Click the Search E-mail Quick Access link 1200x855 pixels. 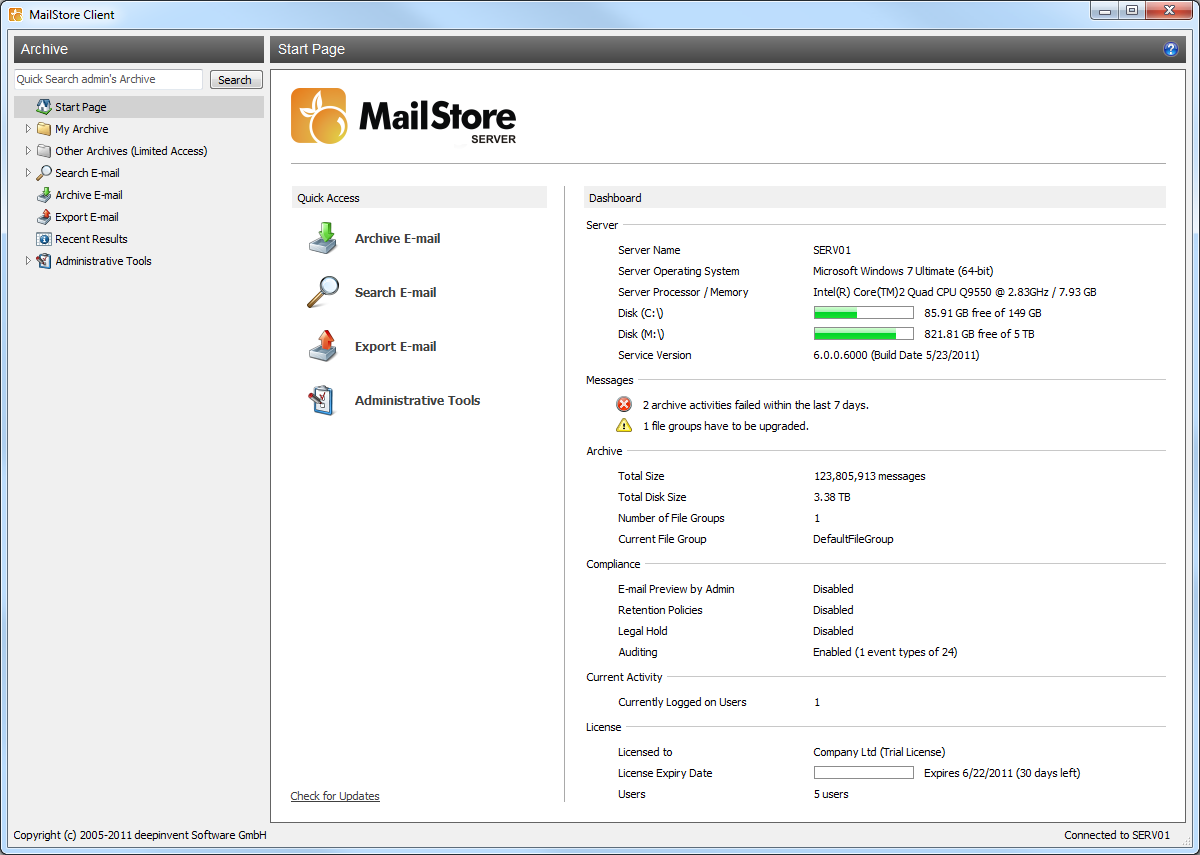395,292
